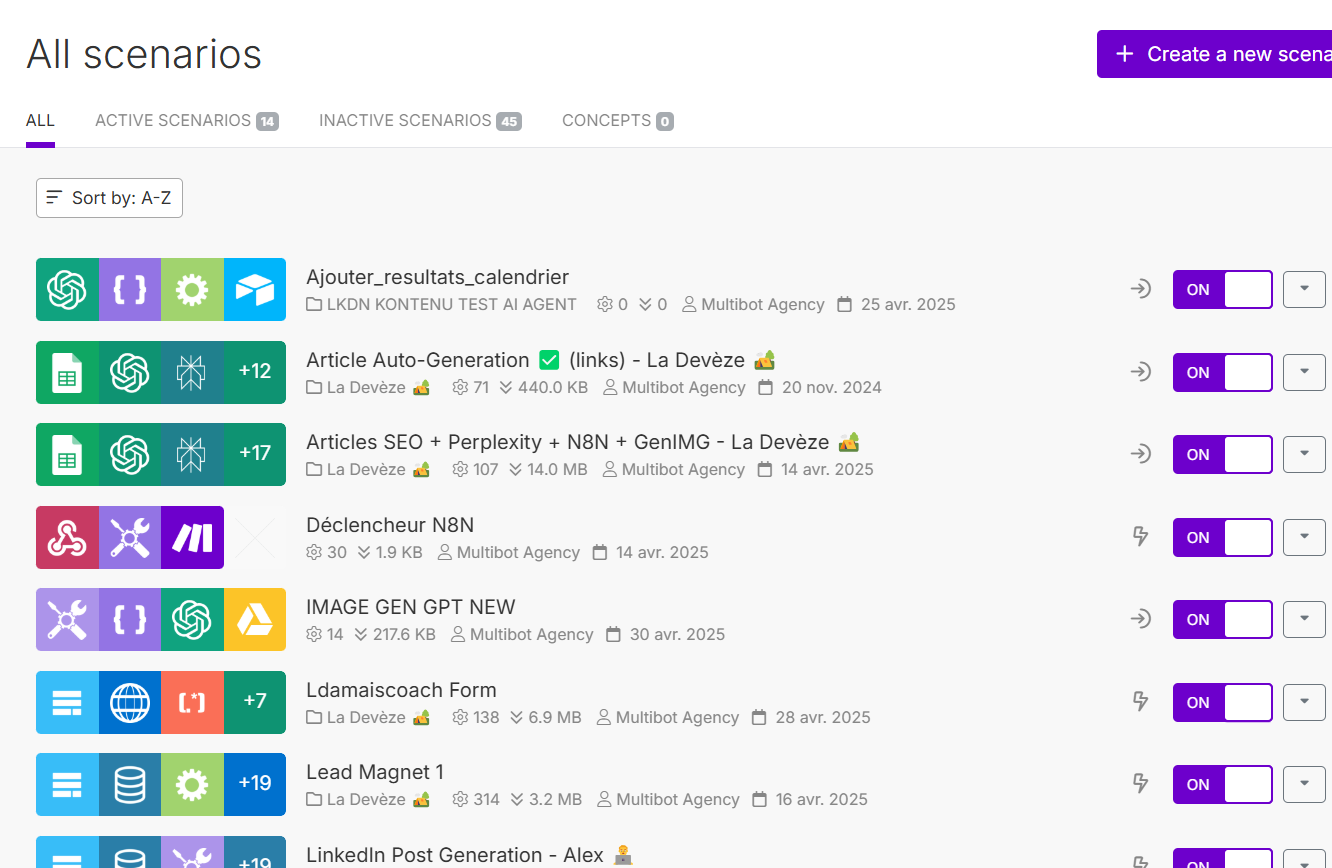Image resolution: width=1332 pixels, height=868 pixels.
Task: Click Google Sheets icon on Article Auto-Generation
Action: tap(67, 373)
